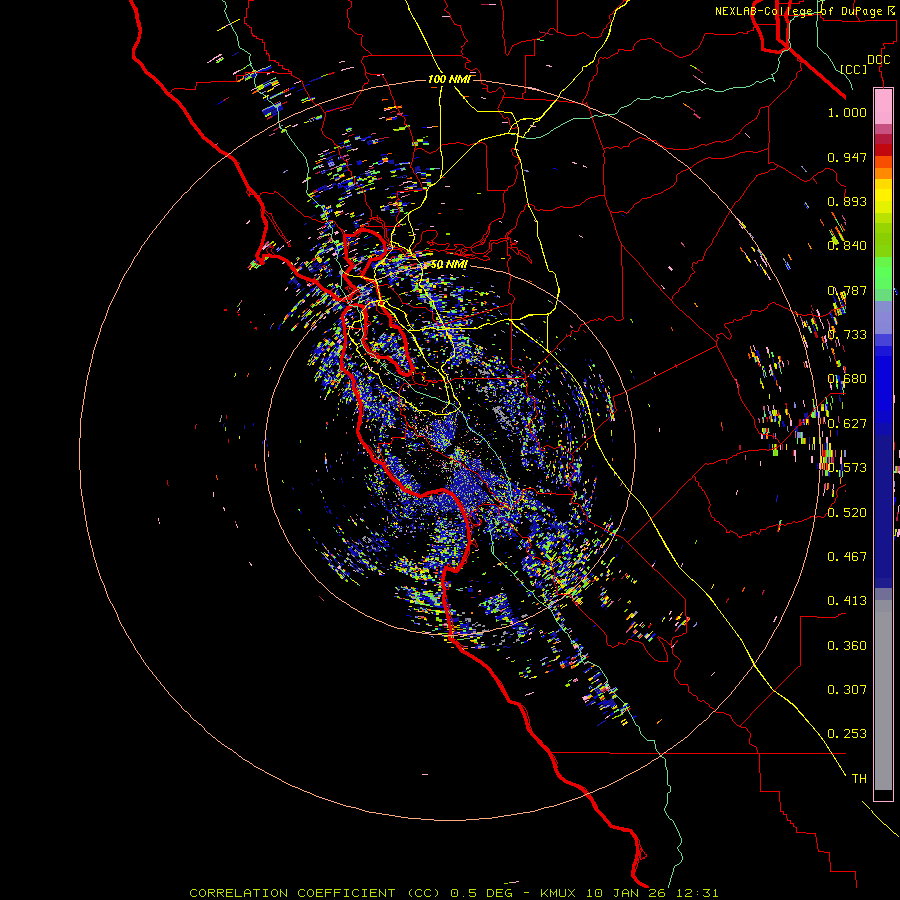The width and height of the screenshot is (900, 900).
Task: Click the TH threshold label on the legend
Action: point(859,779)
